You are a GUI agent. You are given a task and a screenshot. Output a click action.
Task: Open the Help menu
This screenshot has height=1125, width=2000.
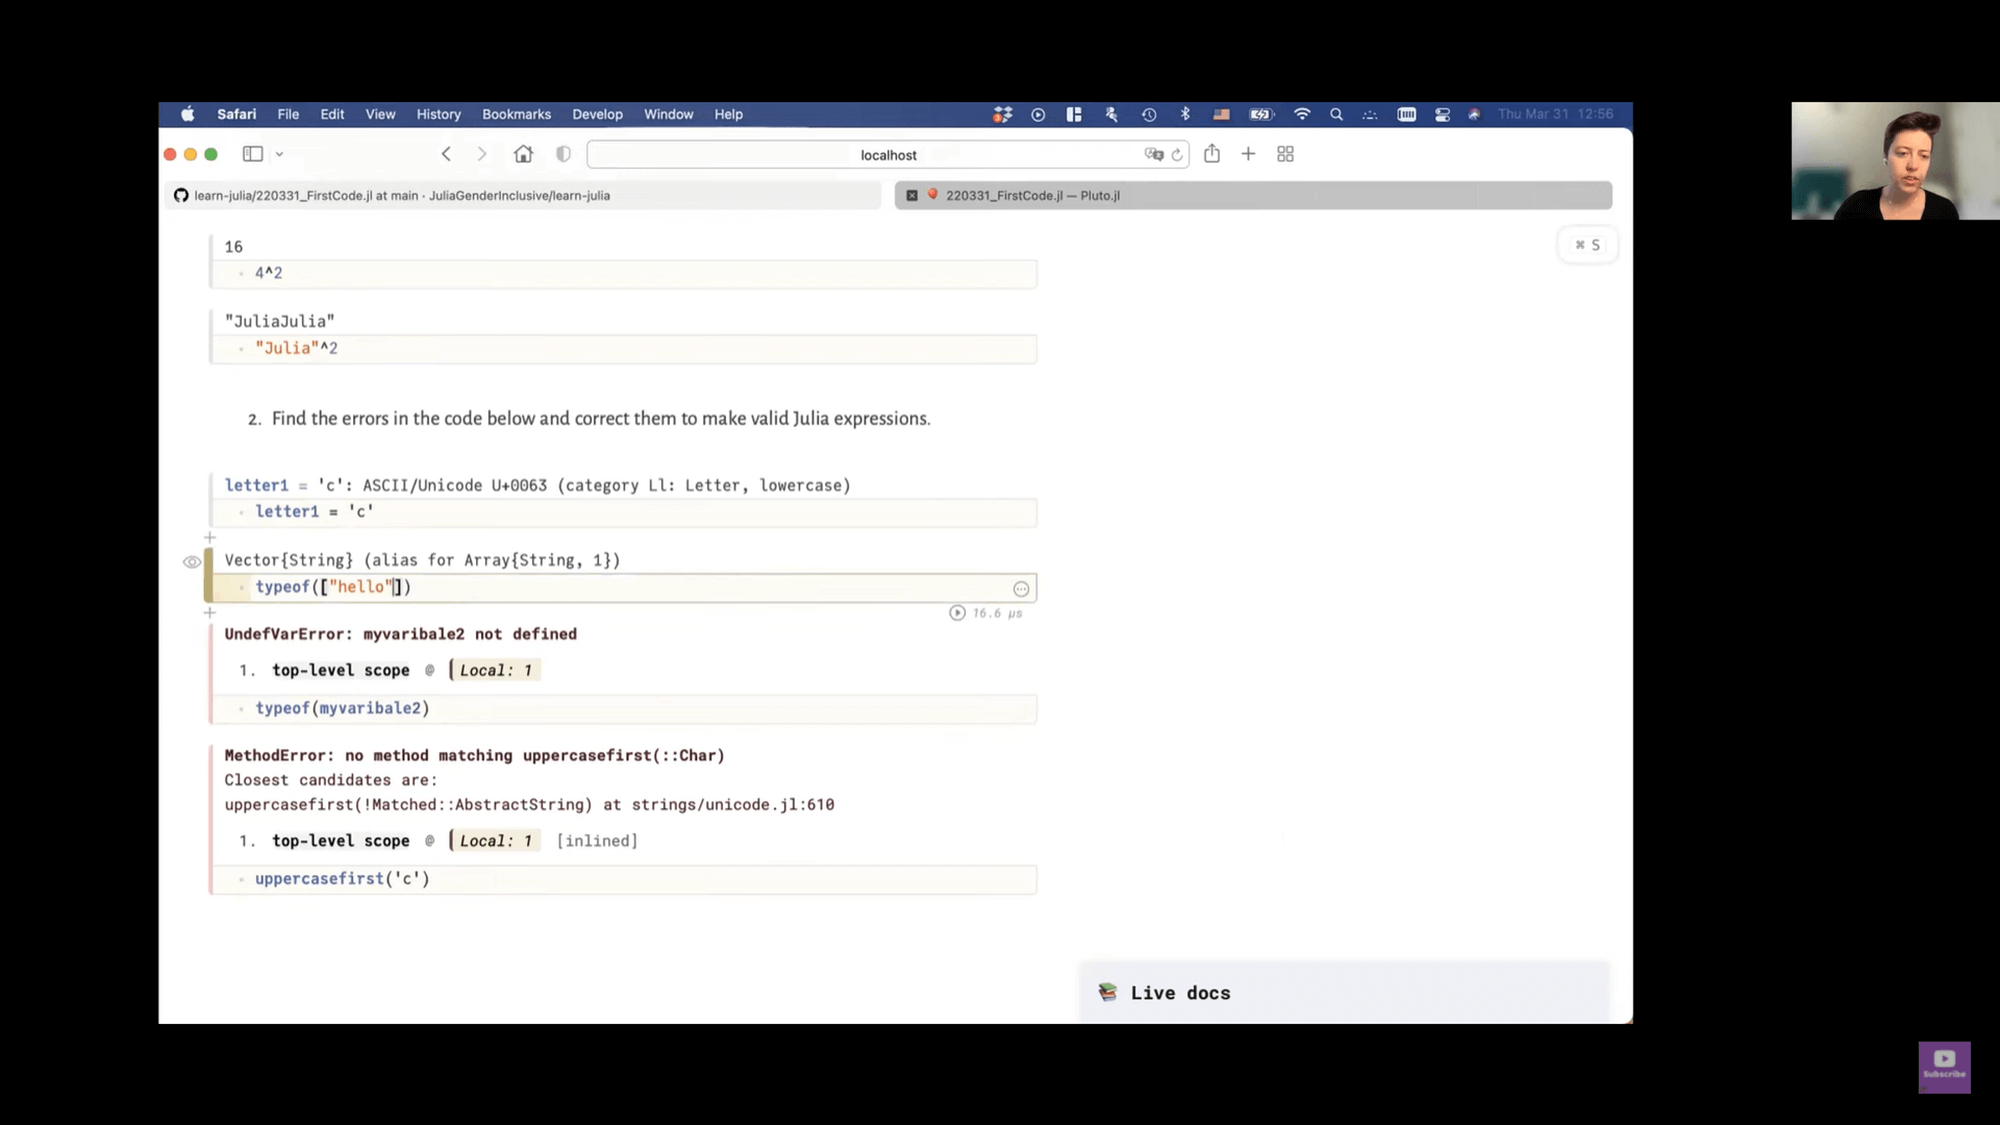click(728, 114)
